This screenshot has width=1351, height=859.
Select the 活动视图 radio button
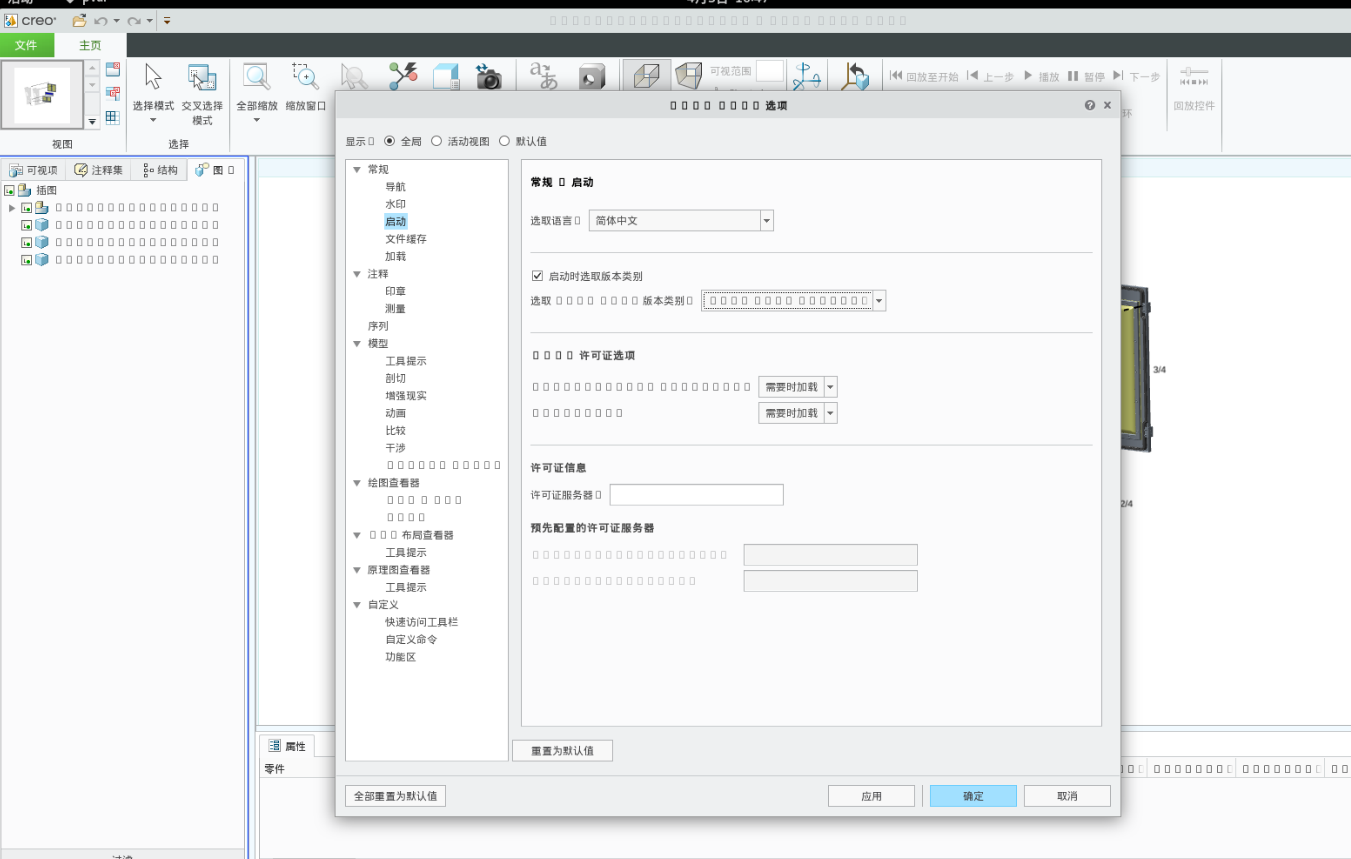click(437, 141)
